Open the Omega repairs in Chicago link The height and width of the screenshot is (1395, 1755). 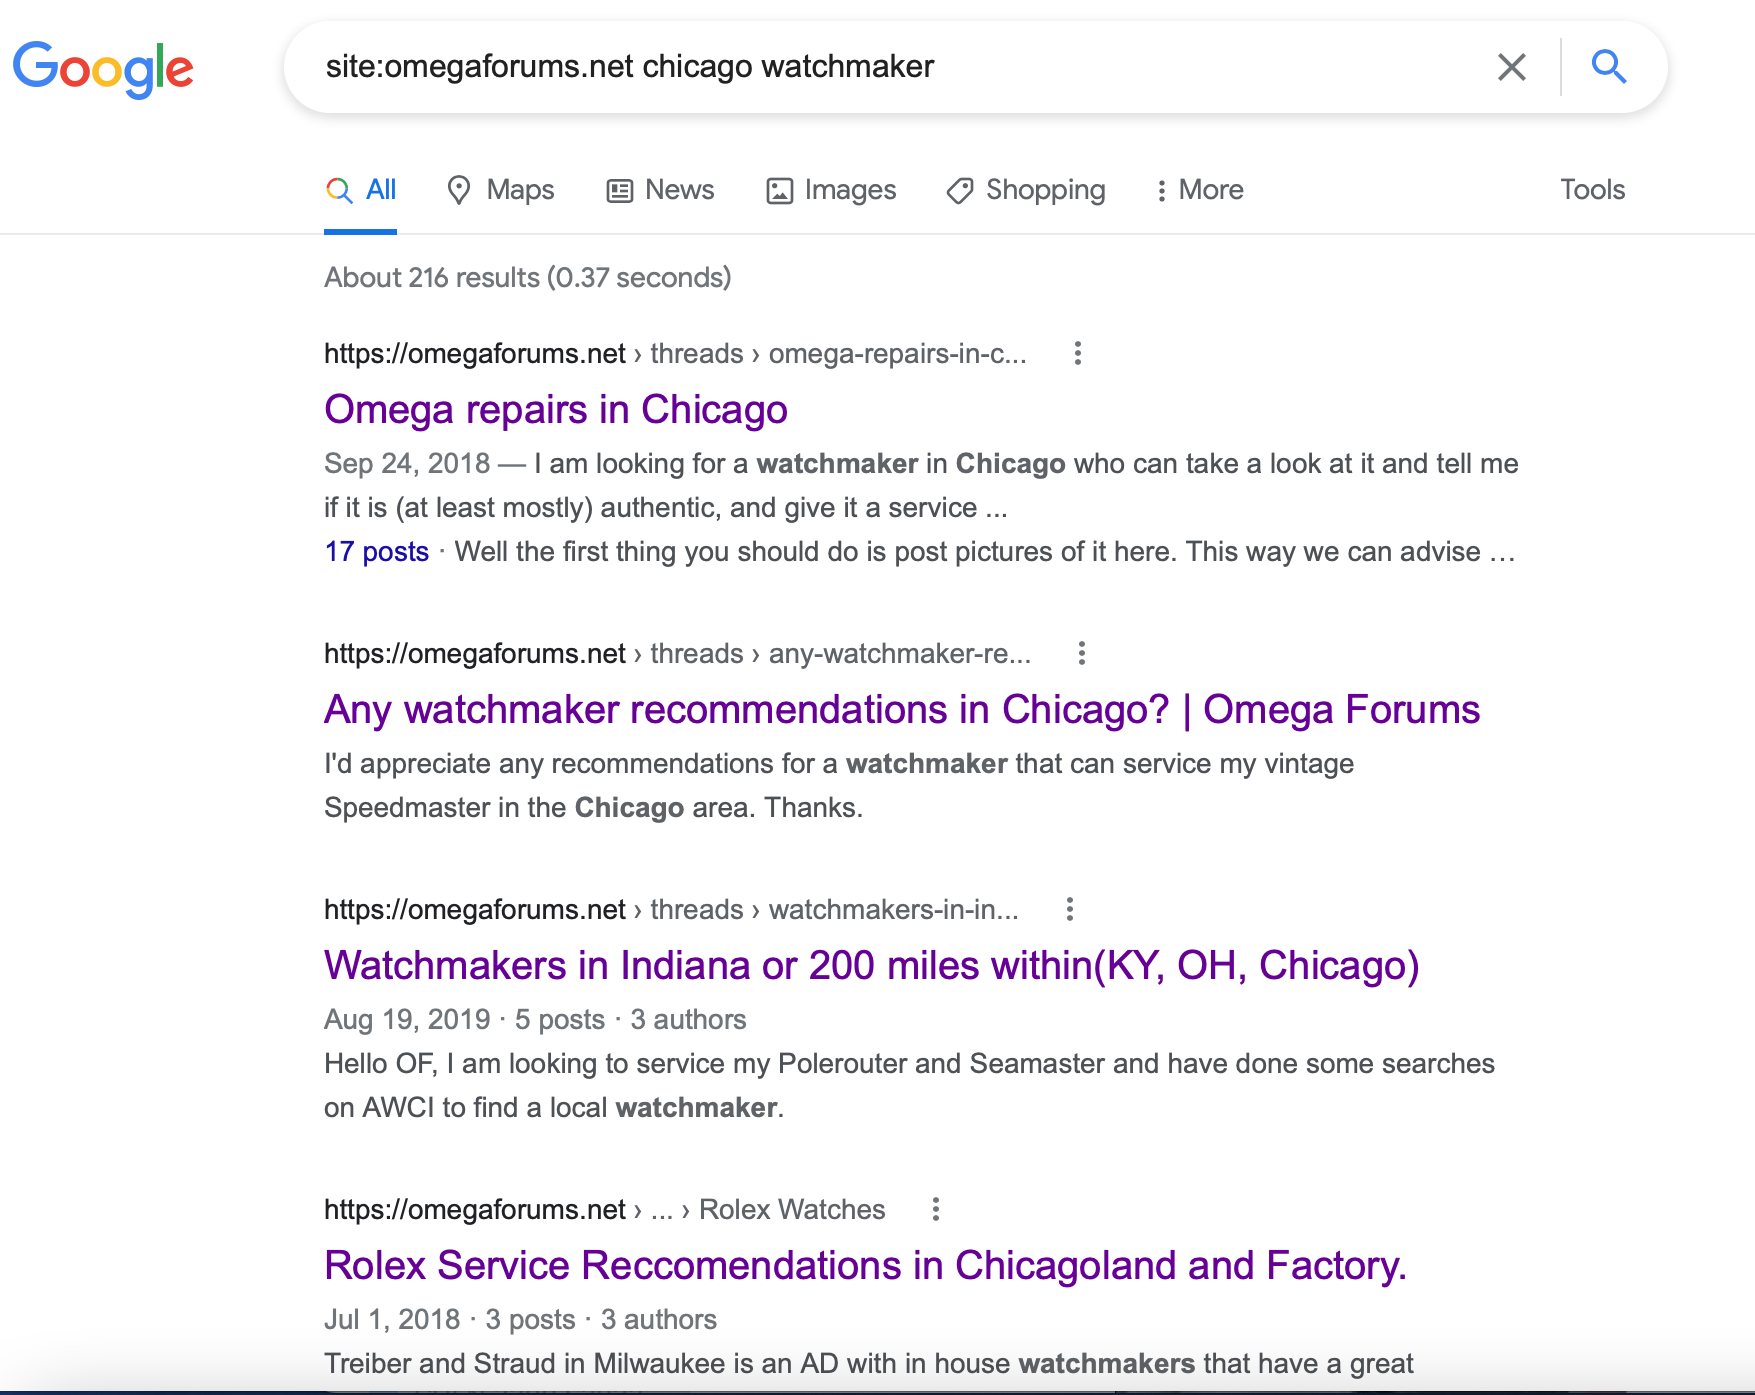556,410
